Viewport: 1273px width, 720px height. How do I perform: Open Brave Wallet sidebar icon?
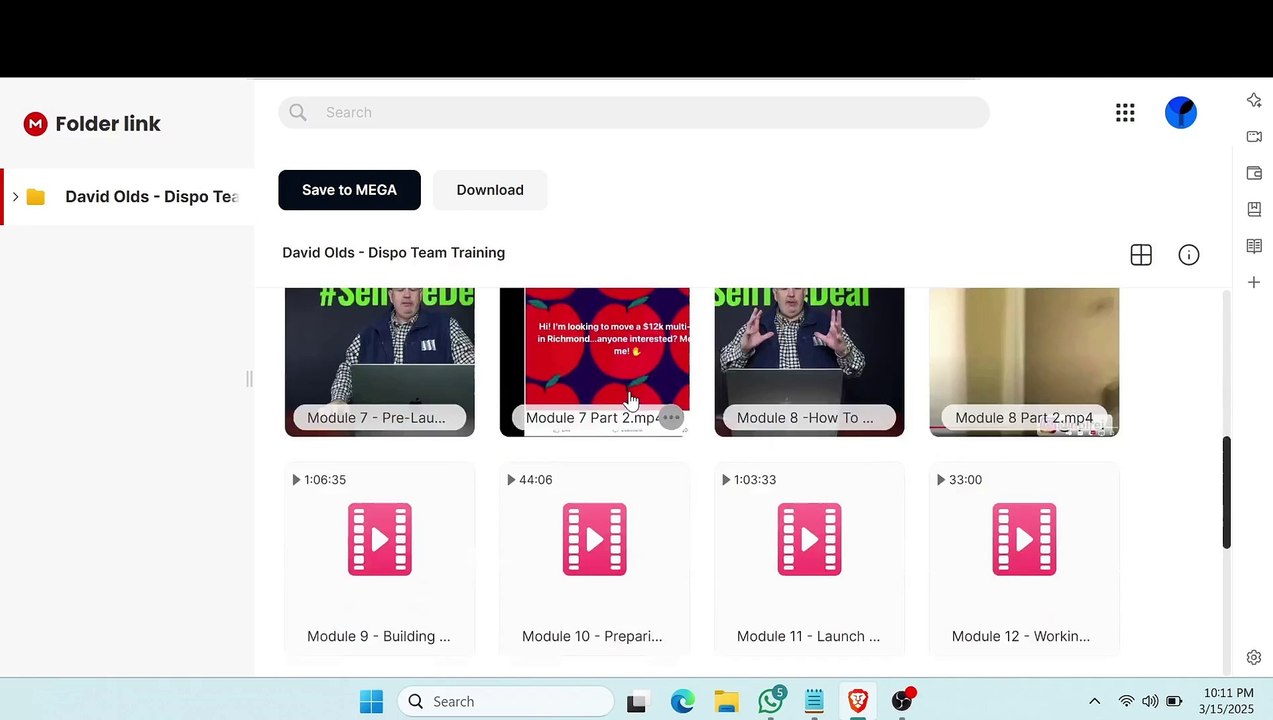click(x=1254, y=173)
